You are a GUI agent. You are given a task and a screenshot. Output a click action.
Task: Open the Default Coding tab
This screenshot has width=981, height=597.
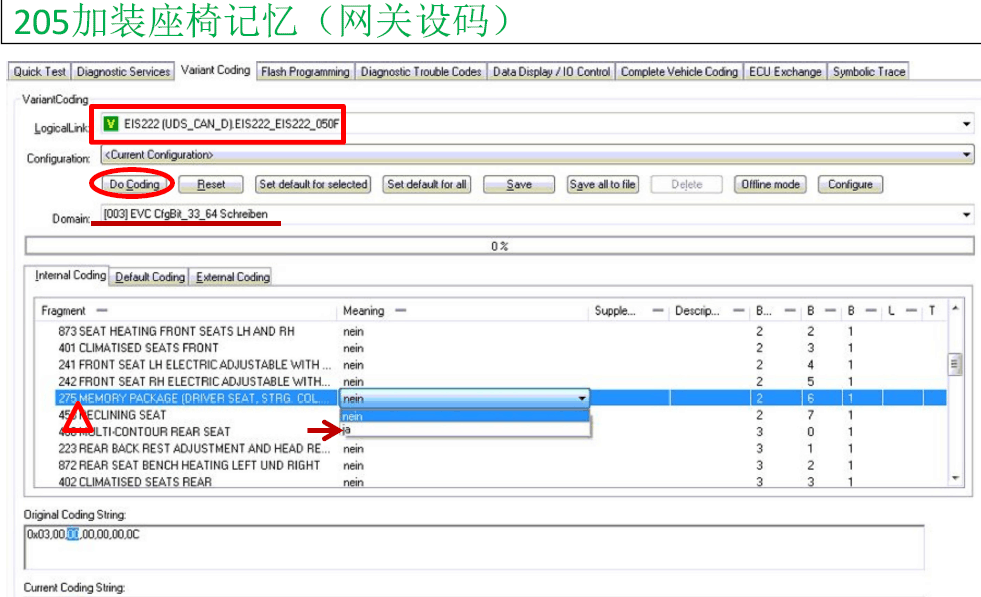coord(150,277)
